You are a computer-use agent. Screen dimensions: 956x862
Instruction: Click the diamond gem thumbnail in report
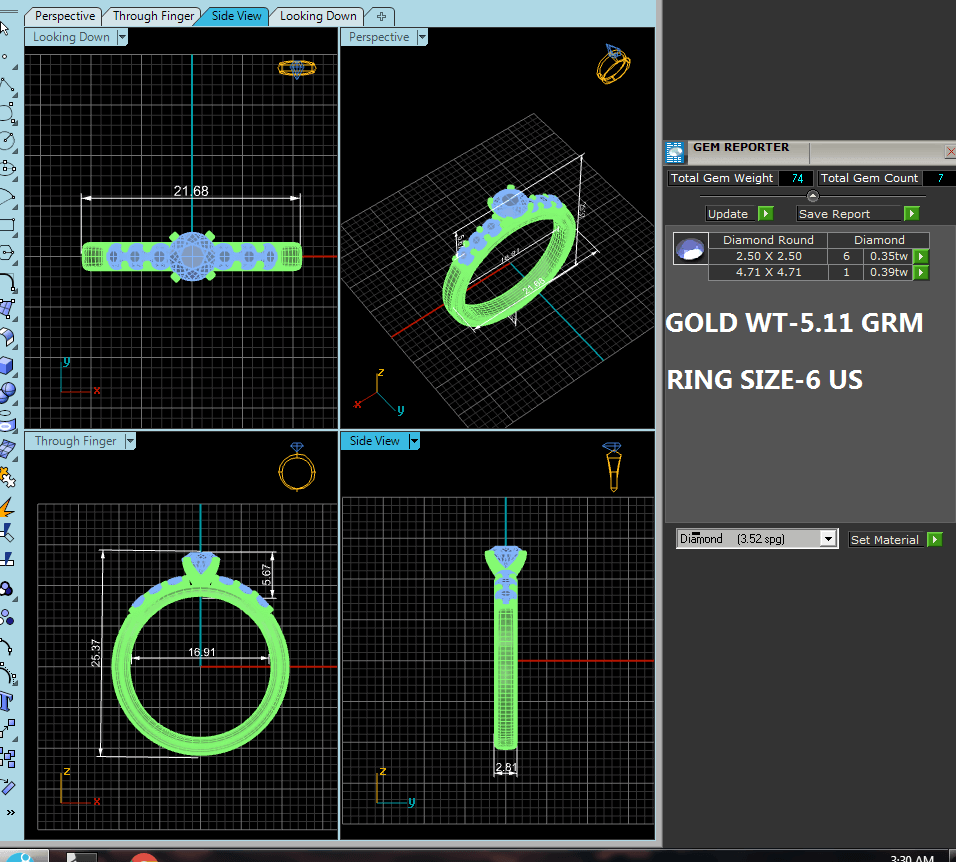pos(690,249)
